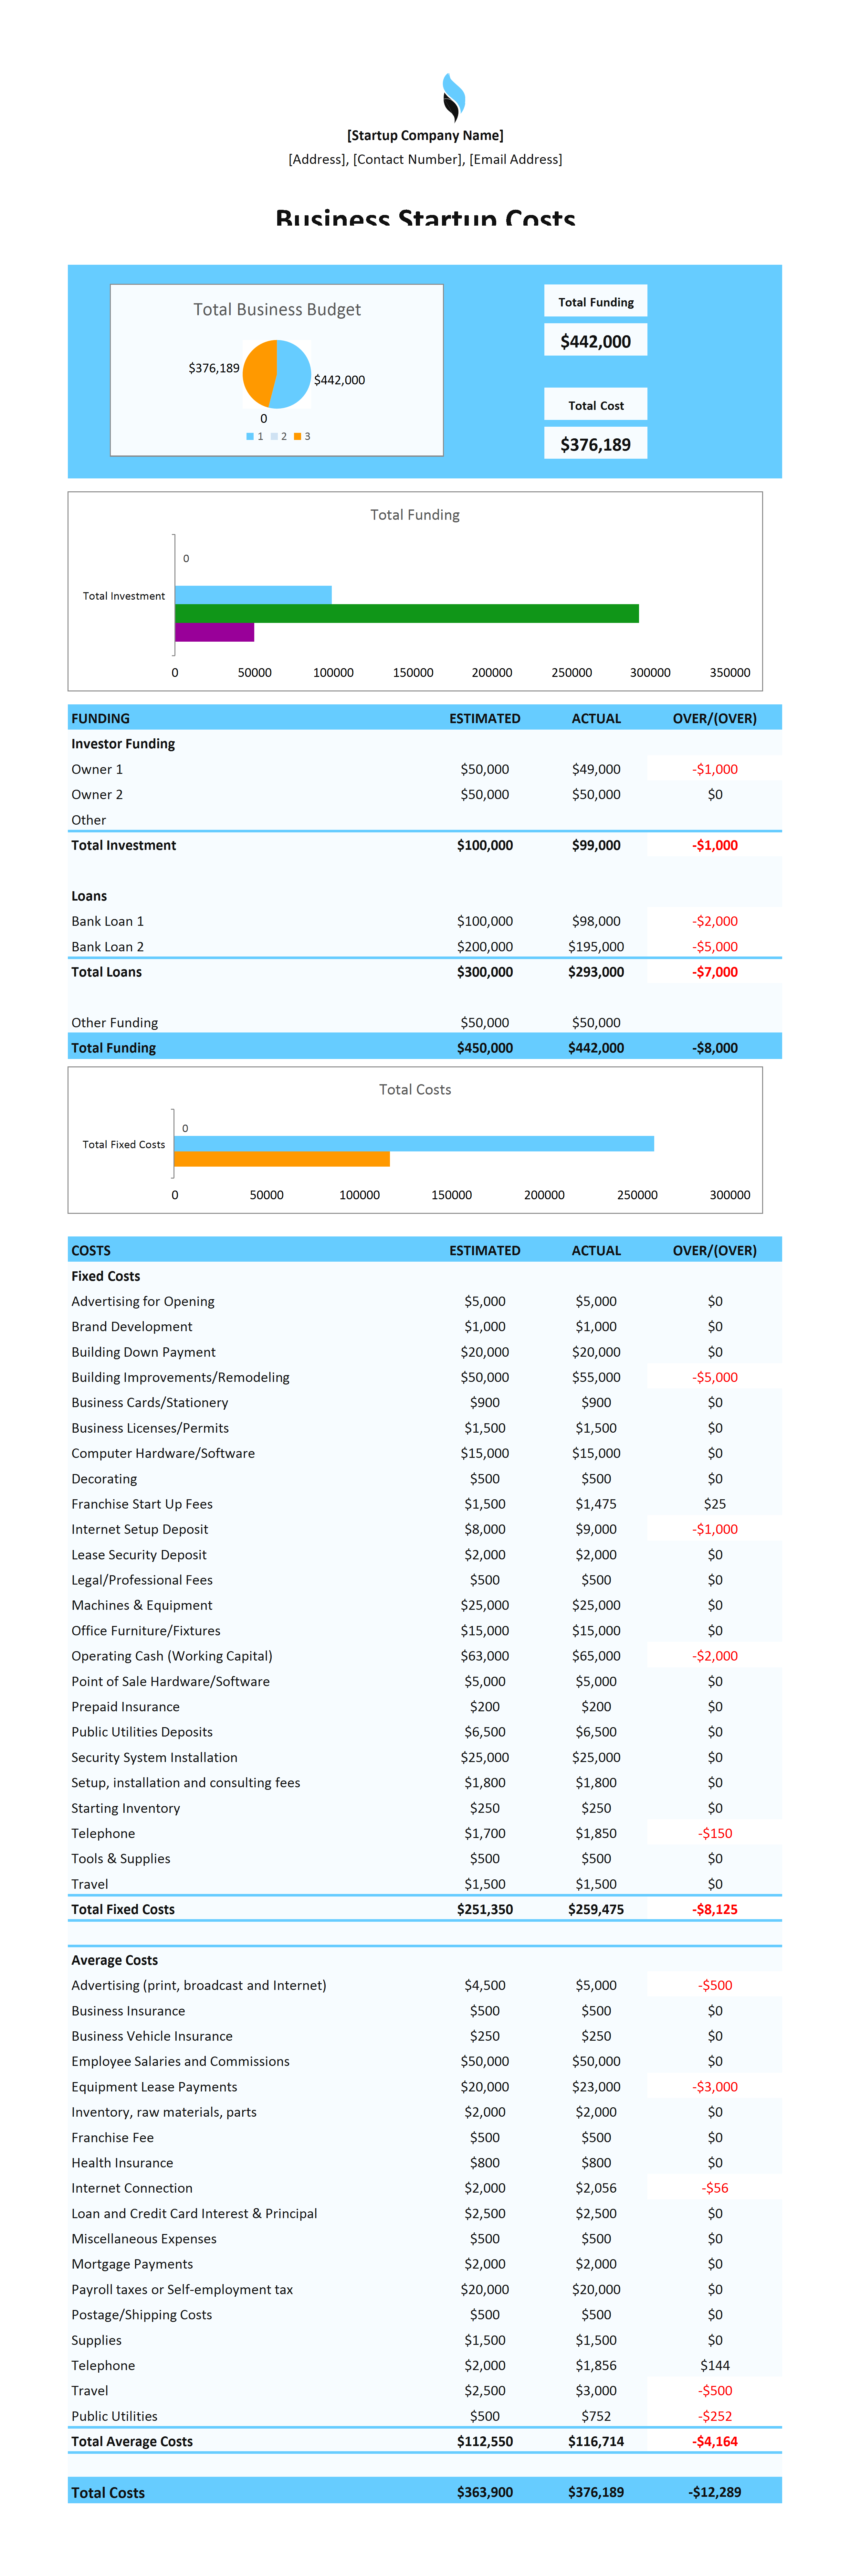850x2576 pixels.
Task: Click Operating Cash estimated $63,000
Action: [x=485, y=1656]
